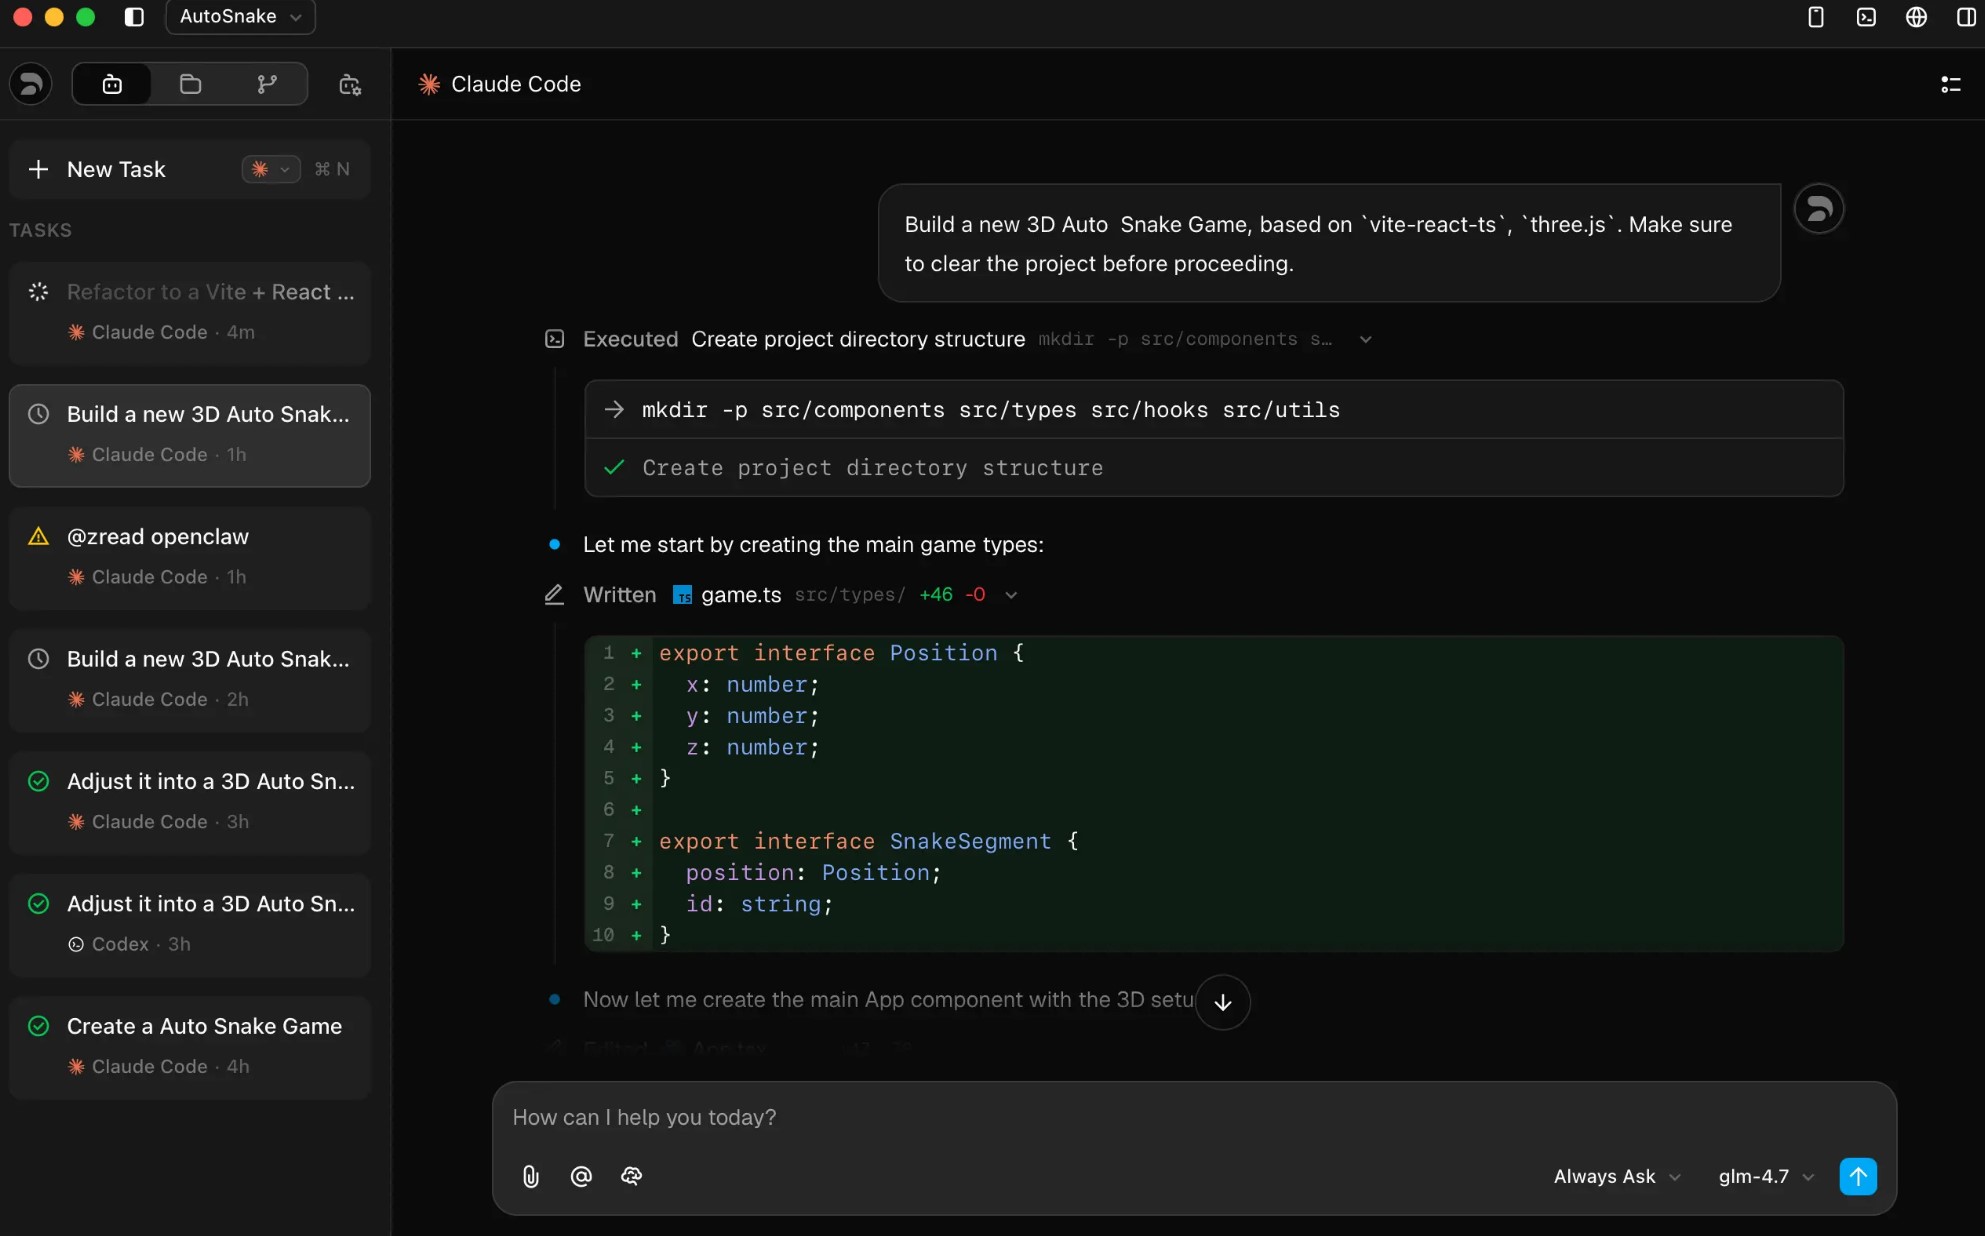This screenshot has height=1236, width=1985.
Task: Click the @ mention icon in the input box
Action: [581, 1176]
